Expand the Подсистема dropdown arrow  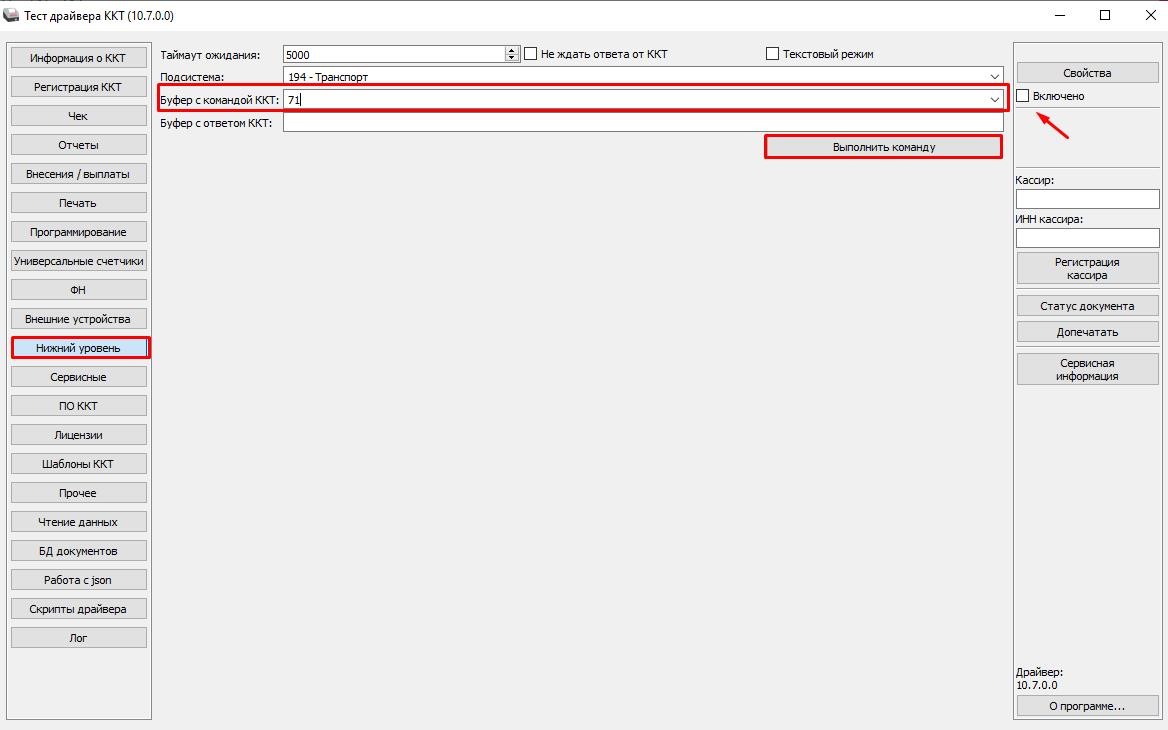(994, 77)
